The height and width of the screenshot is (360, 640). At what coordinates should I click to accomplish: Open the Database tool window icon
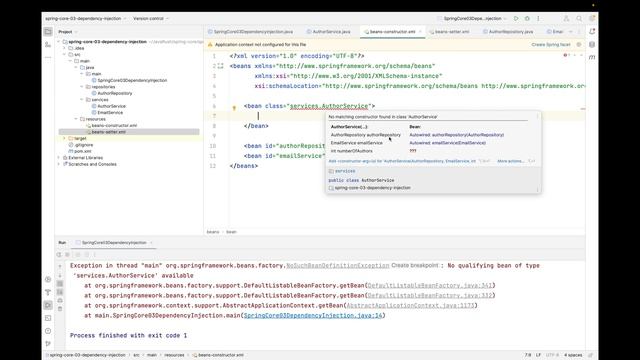click(x=592, y=44)
